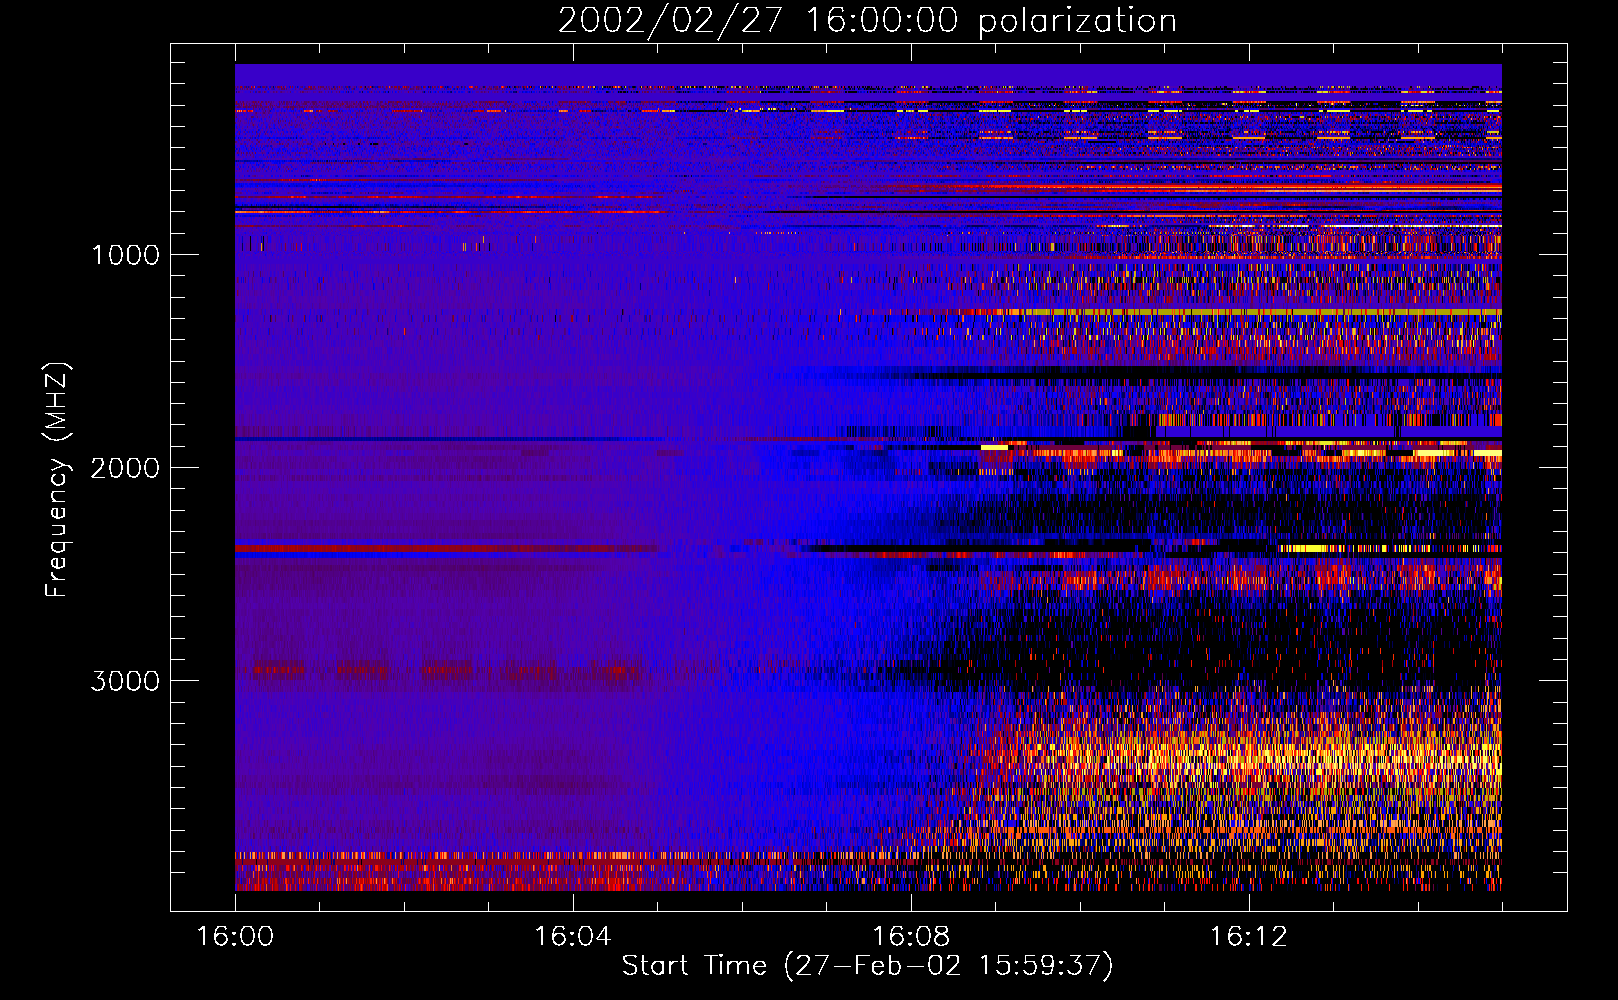This screenshot has height=1000, width=1618.
Task: Click the plot title '2002/02/27 16:00:00 polarization'
Action: (x=867, y=21)
